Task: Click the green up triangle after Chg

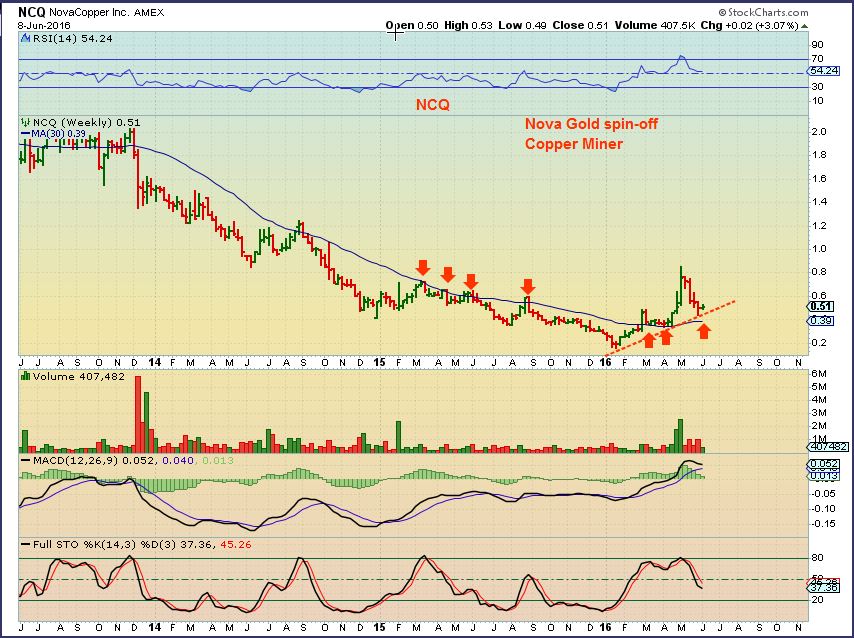Action: click(x=805, y=26)
